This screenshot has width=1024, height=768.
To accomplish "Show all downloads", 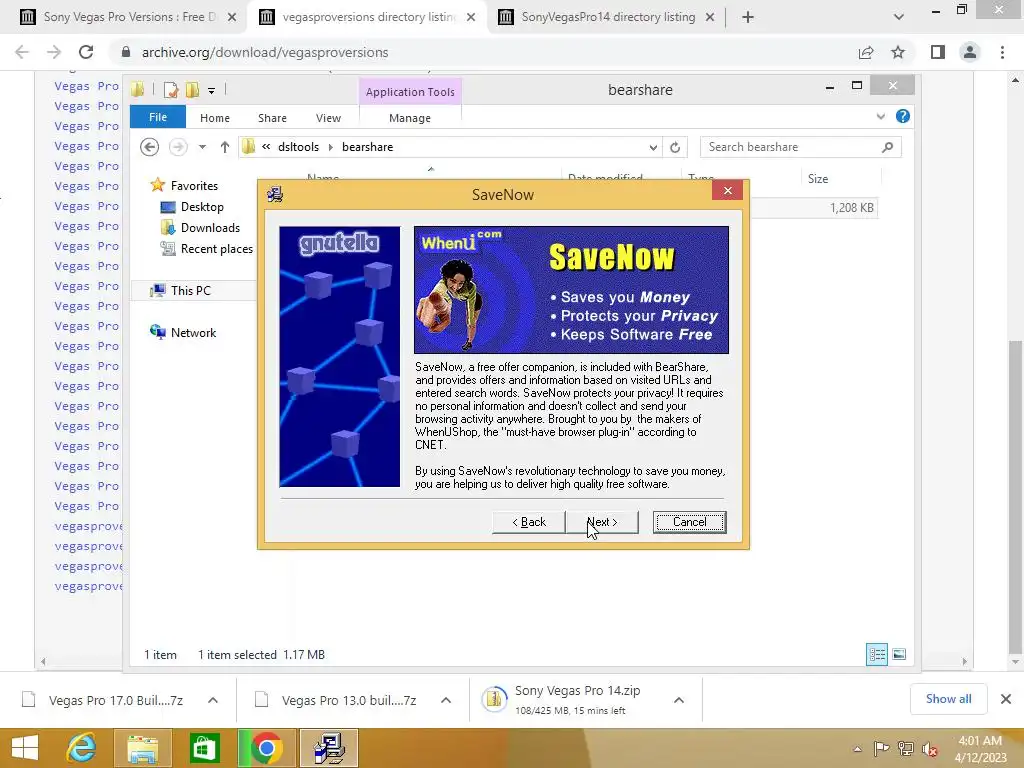I will [948, 699].
